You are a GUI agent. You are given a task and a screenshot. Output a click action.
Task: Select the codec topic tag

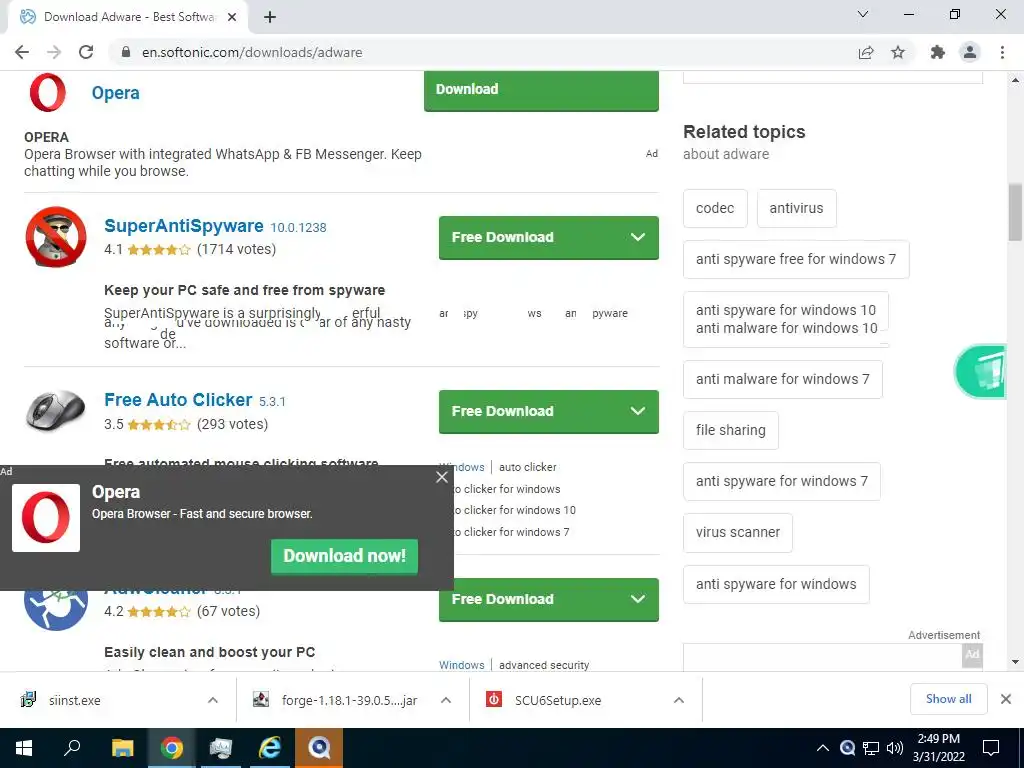click(x=715, y=208)
